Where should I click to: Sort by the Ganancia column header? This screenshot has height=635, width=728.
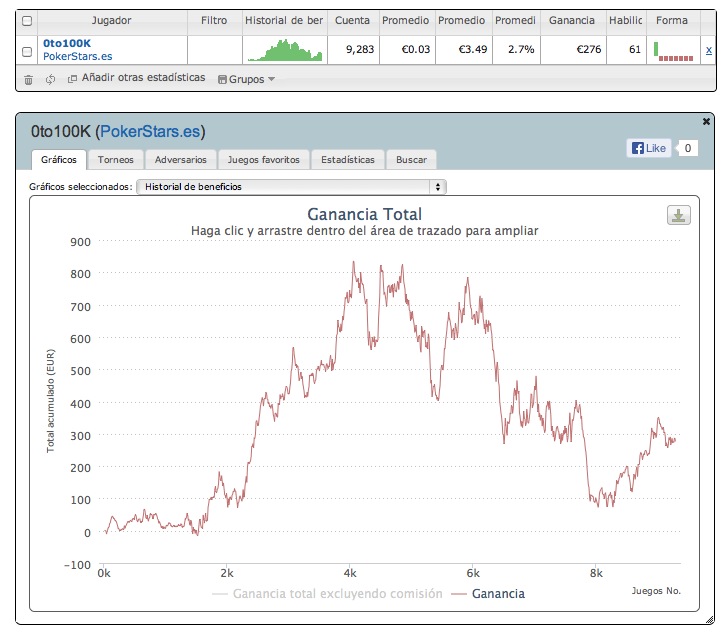click(572, 20)
